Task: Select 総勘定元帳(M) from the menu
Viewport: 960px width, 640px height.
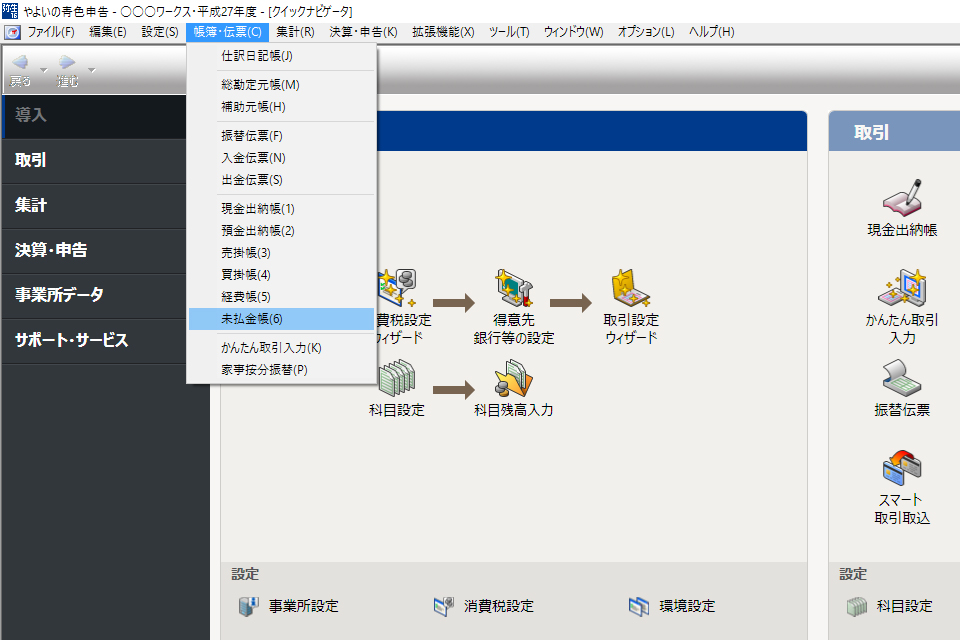Action: click(281, 85)
